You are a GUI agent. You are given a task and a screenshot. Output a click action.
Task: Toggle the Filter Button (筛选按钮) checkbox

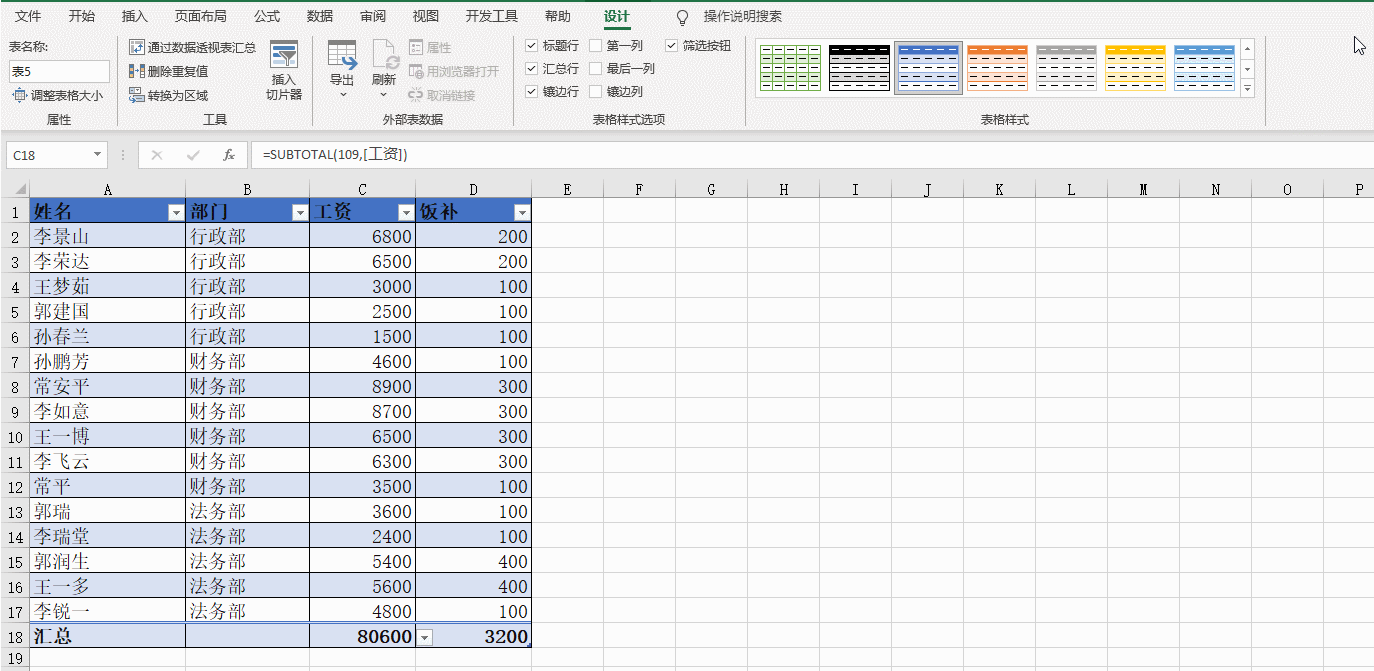(x=672, y=46)
